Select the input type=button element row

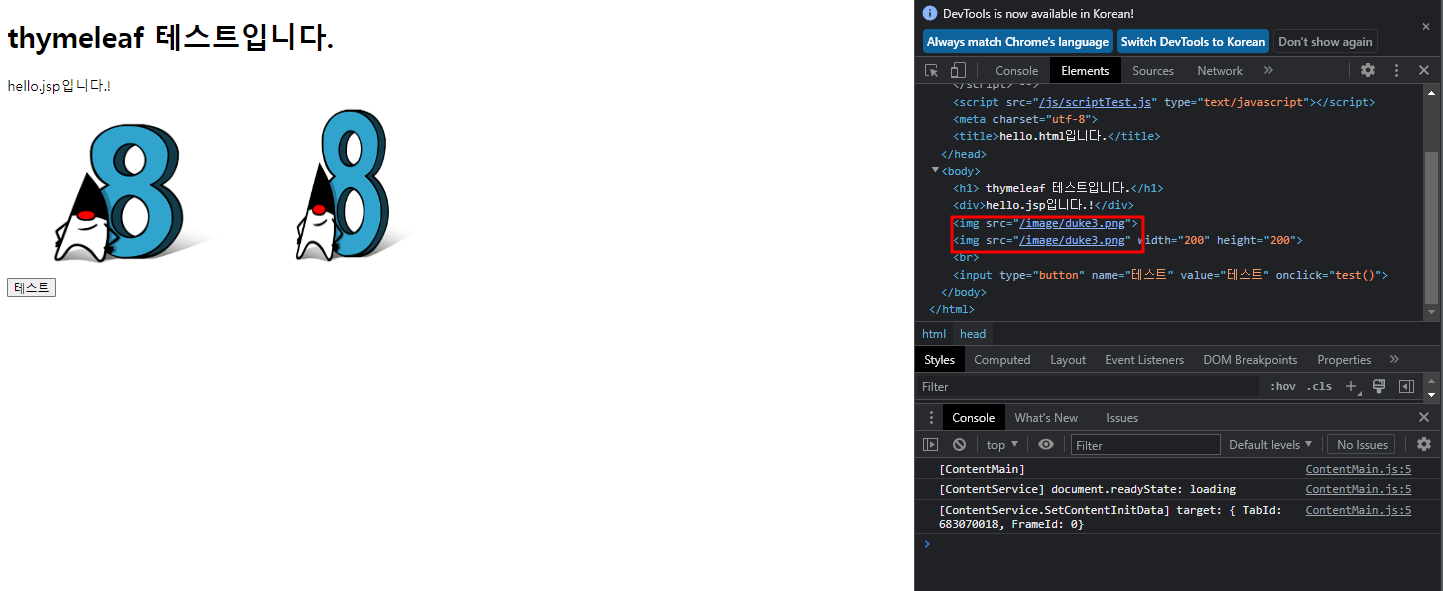(x=1170, y=275)
